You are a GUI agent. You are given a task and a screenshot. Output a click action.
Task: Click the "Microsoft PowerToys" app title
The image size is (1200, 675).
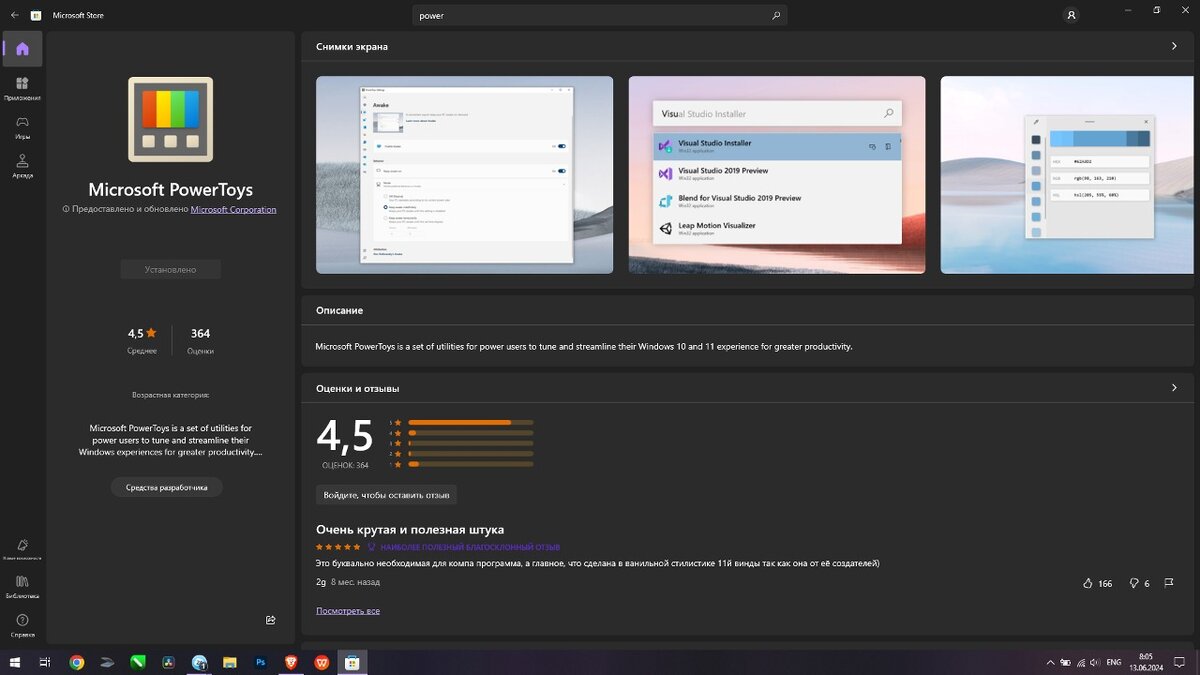(170, 189)
